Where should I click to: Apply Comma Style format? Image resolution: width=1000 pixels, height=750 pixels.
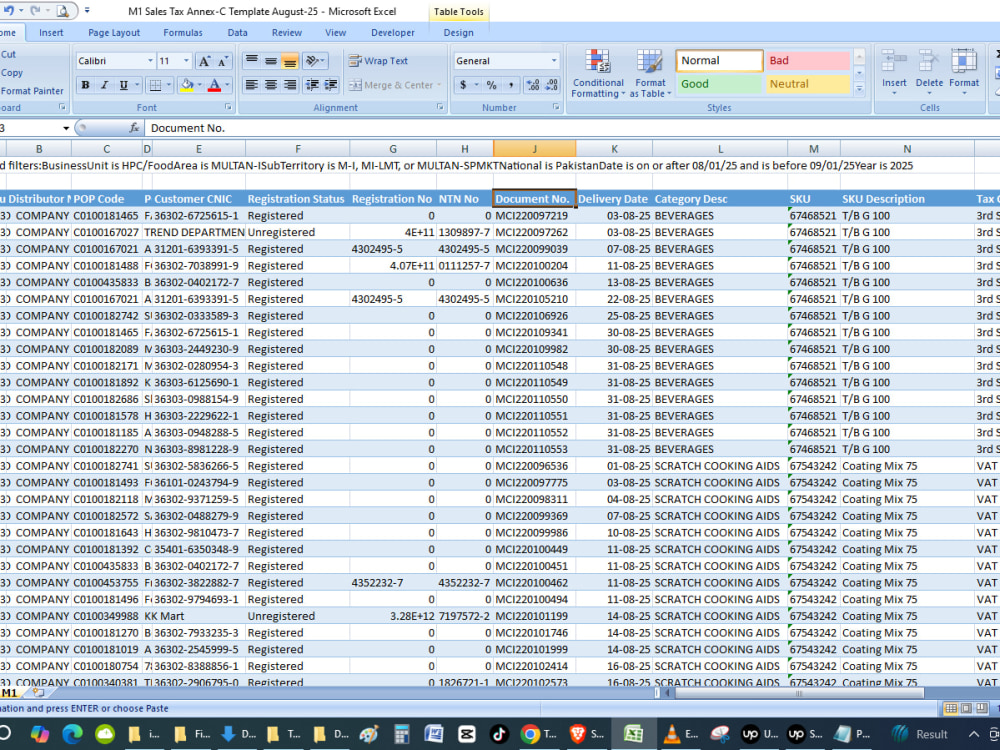511,85
